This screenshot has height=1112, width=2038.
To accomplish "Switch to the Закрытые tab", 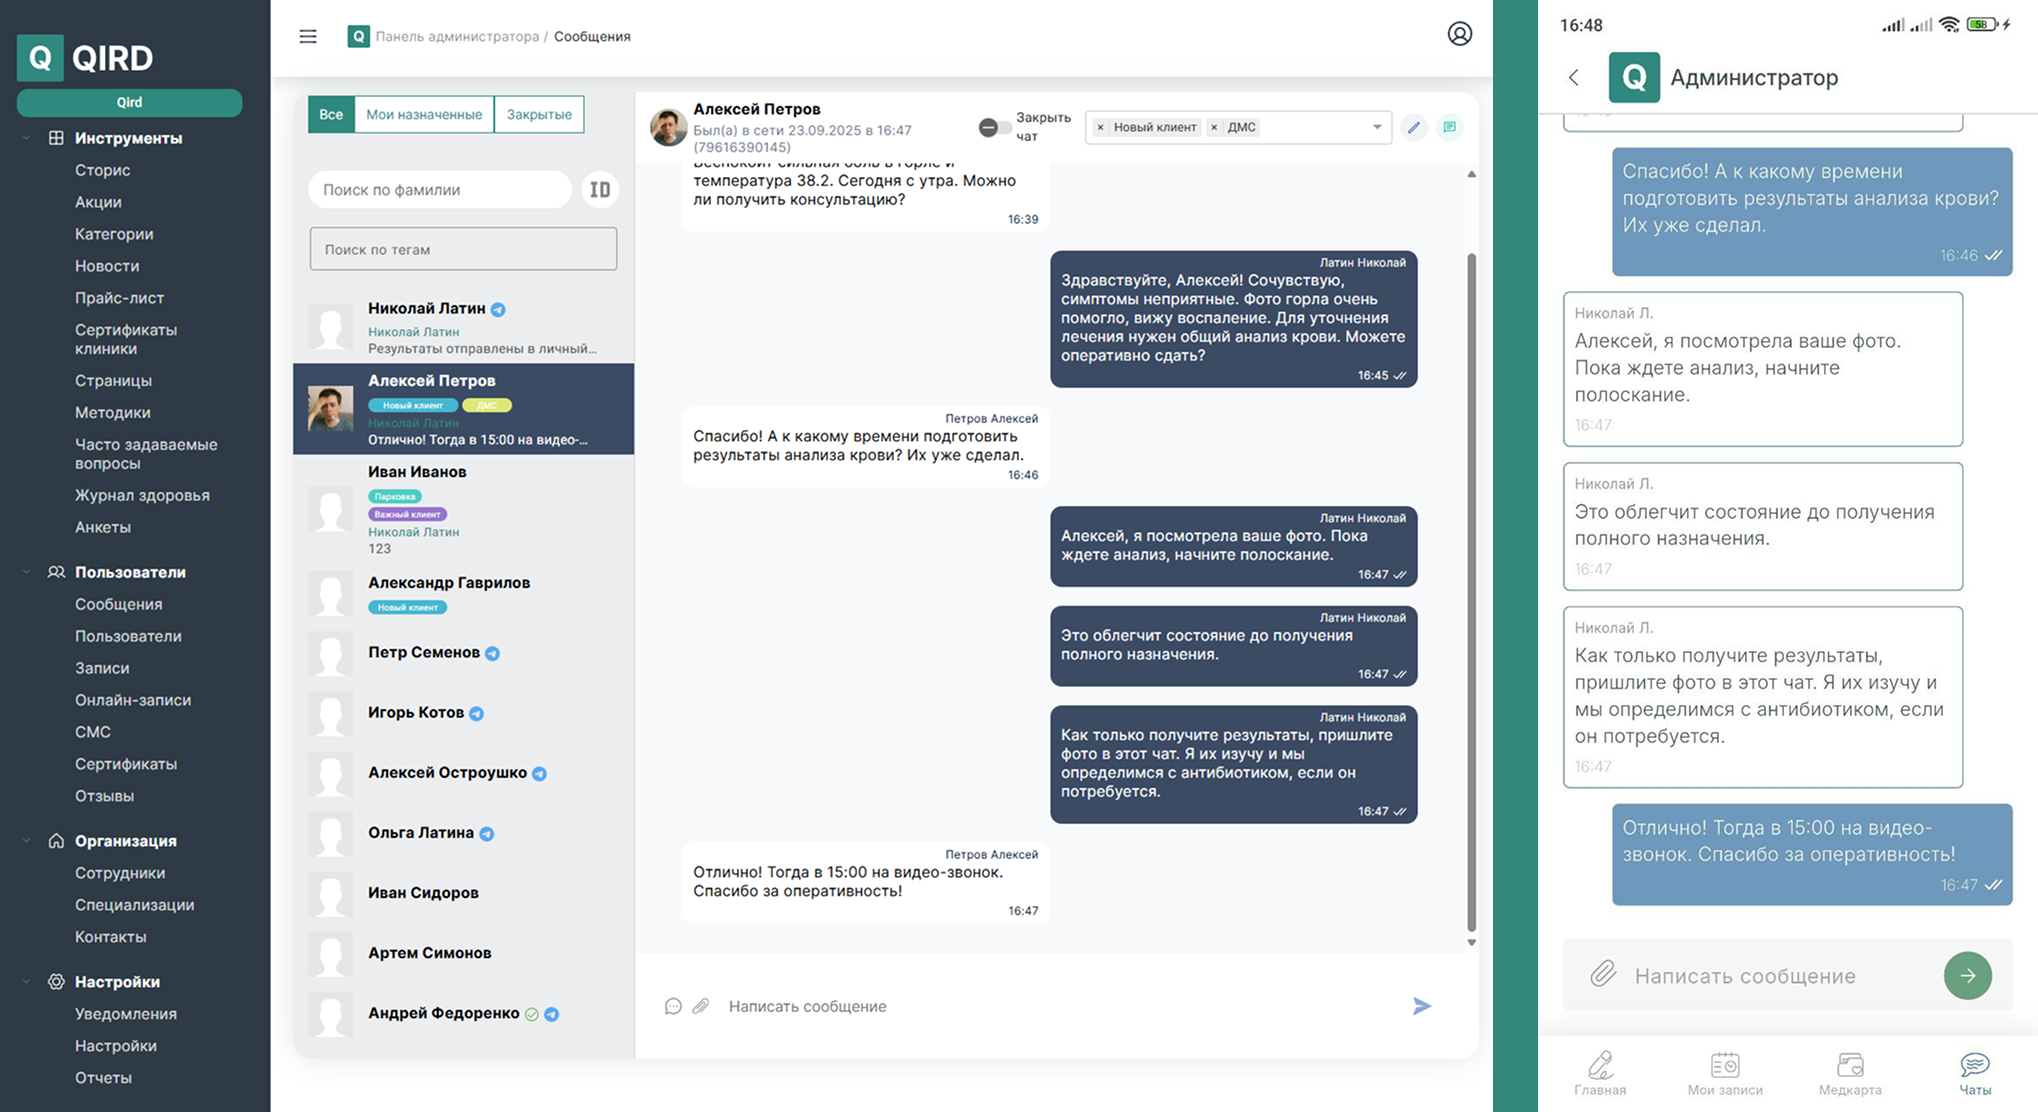I will pos(538,114).
